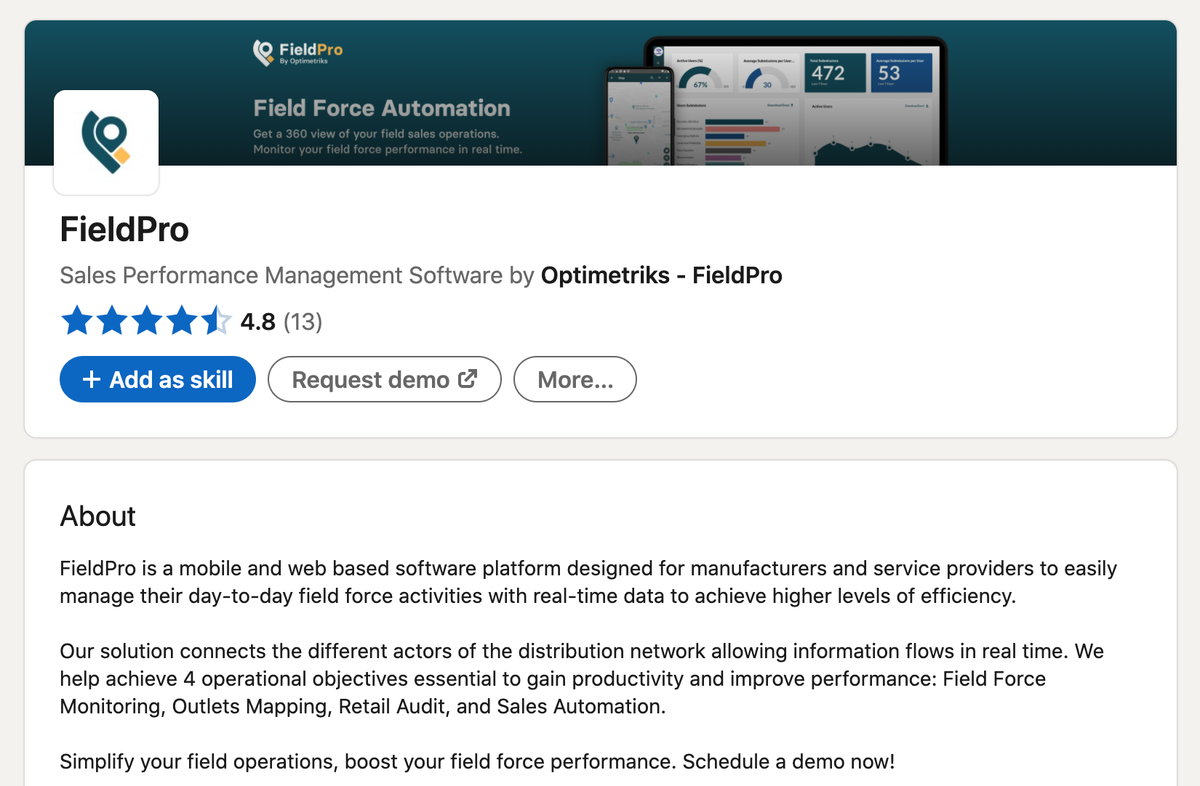Click the 472 stat in banner dashboard
Screen dimensions: 1200x786
(x=828, y=73)
